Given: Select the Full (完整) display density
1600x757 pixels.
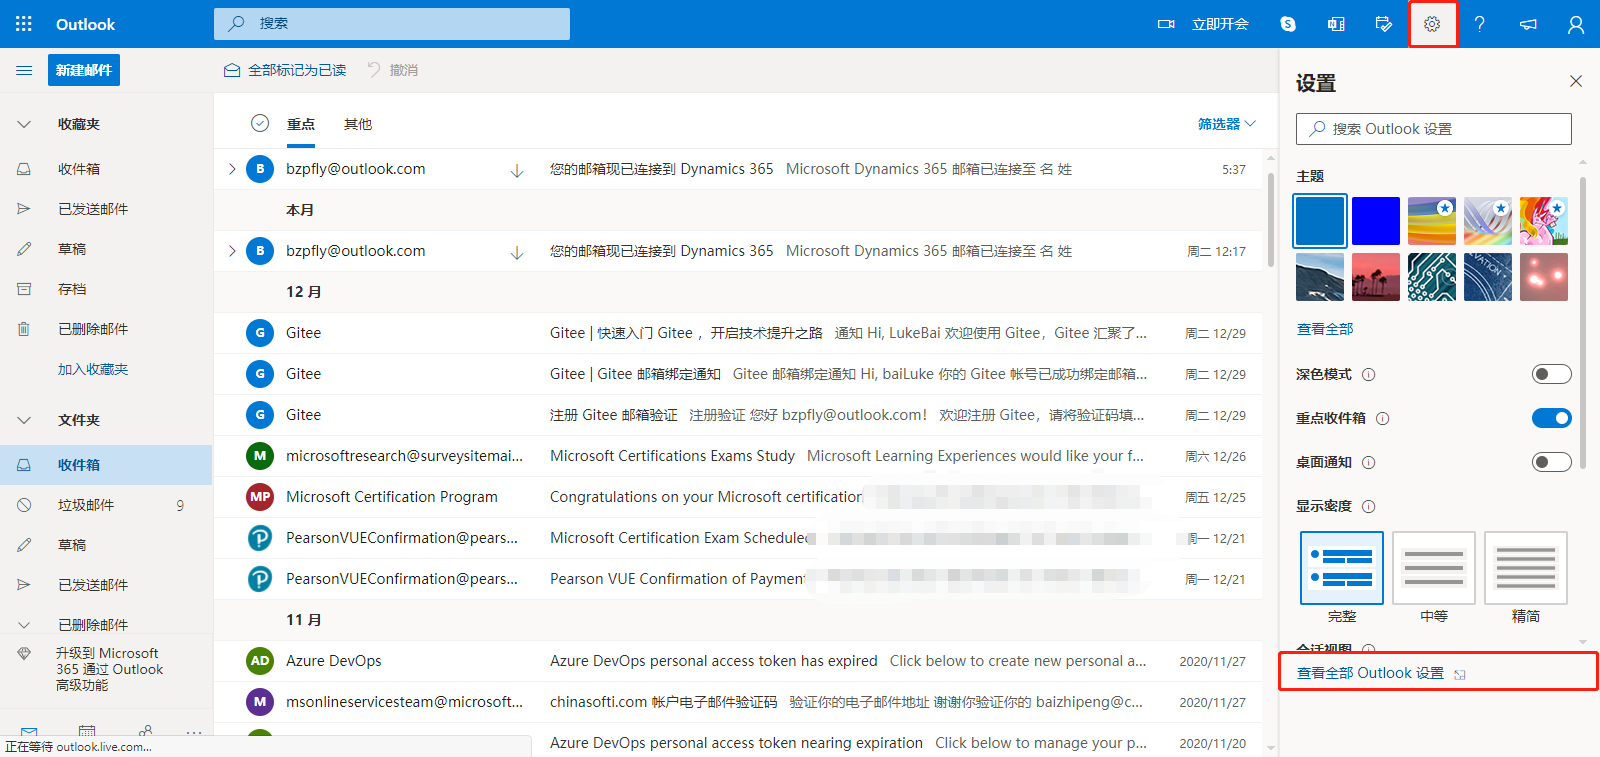Looking at the screenshot, I should click(1342, 568).
